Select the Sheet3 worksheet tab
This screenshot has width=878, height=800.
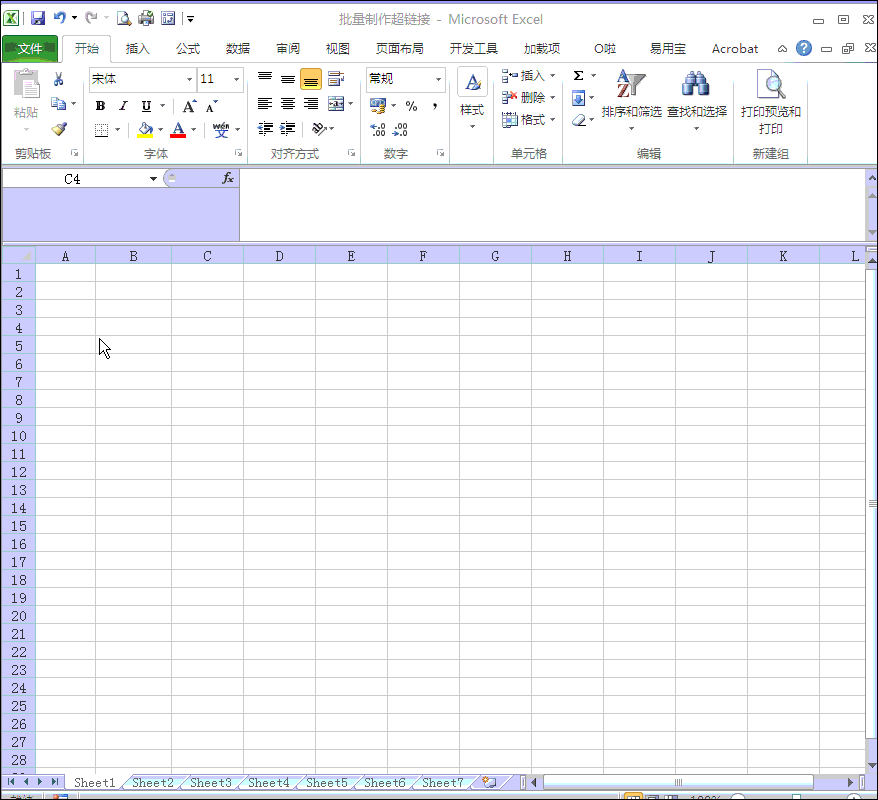(210, 783)
